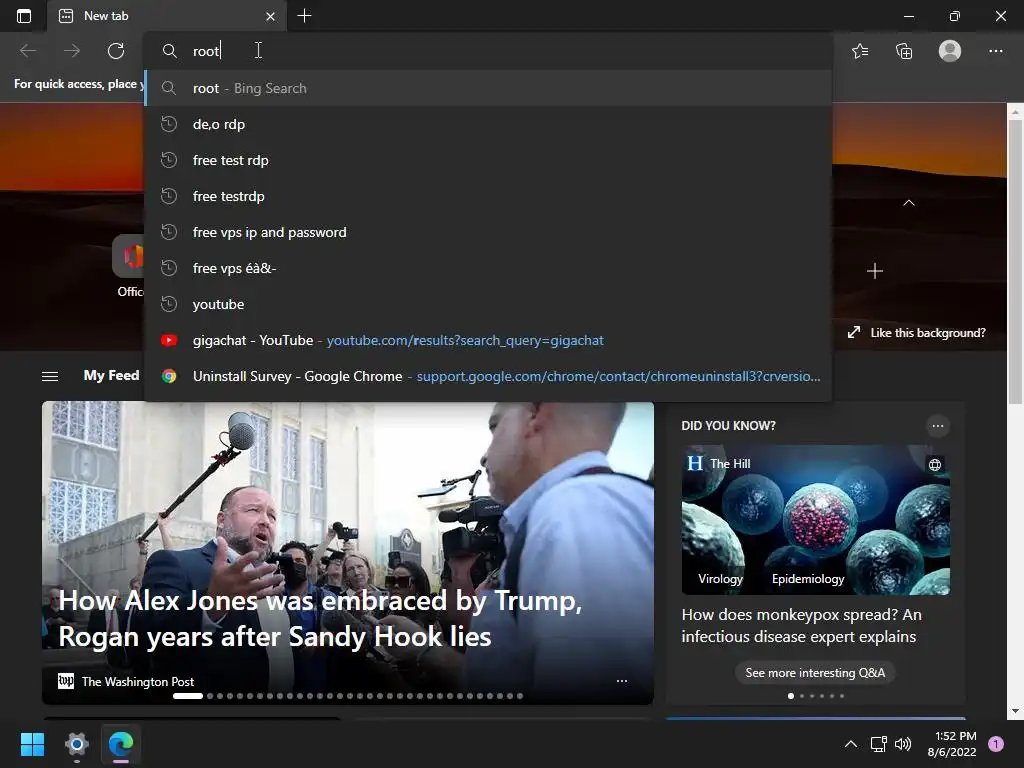Refresh the page
1024x768 pixels.
point(116,51)
